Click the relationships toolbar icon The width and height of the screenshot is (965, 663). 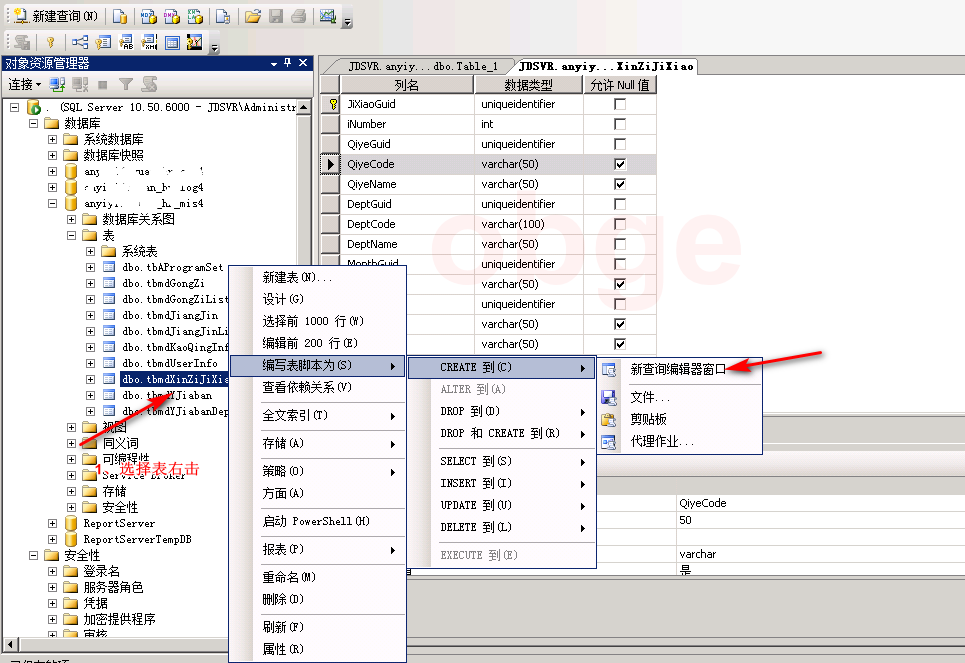tap(80, 42)
